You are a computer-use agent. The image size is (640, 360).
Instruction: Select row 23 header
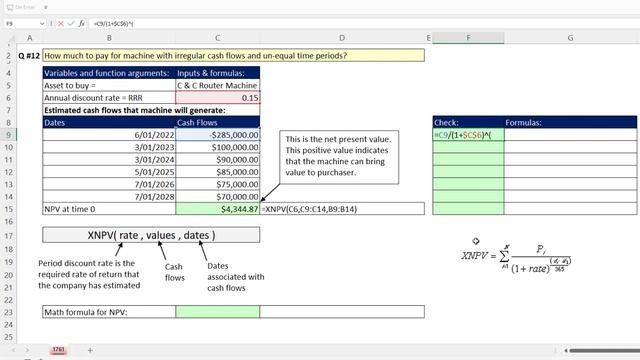pyautogui.click(x=9, y=312)
